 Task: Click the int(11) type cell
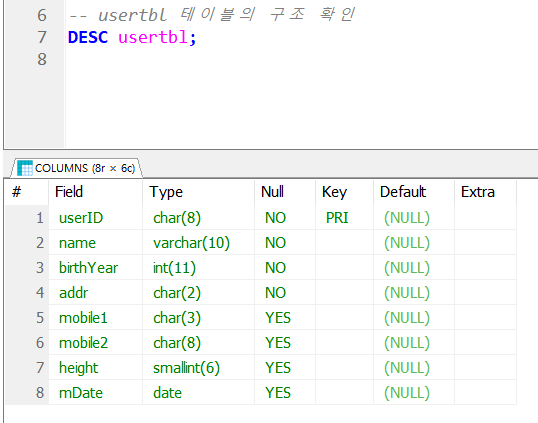(x=198, y=268)
